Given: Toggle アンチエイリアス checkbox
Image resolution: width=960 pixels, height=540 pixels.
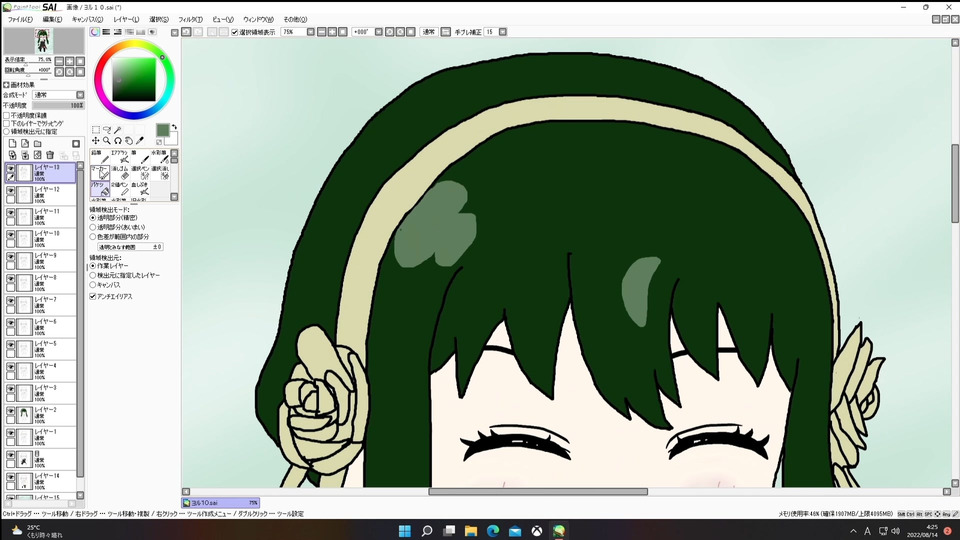Looking at the screenshot, I should 93,296.
